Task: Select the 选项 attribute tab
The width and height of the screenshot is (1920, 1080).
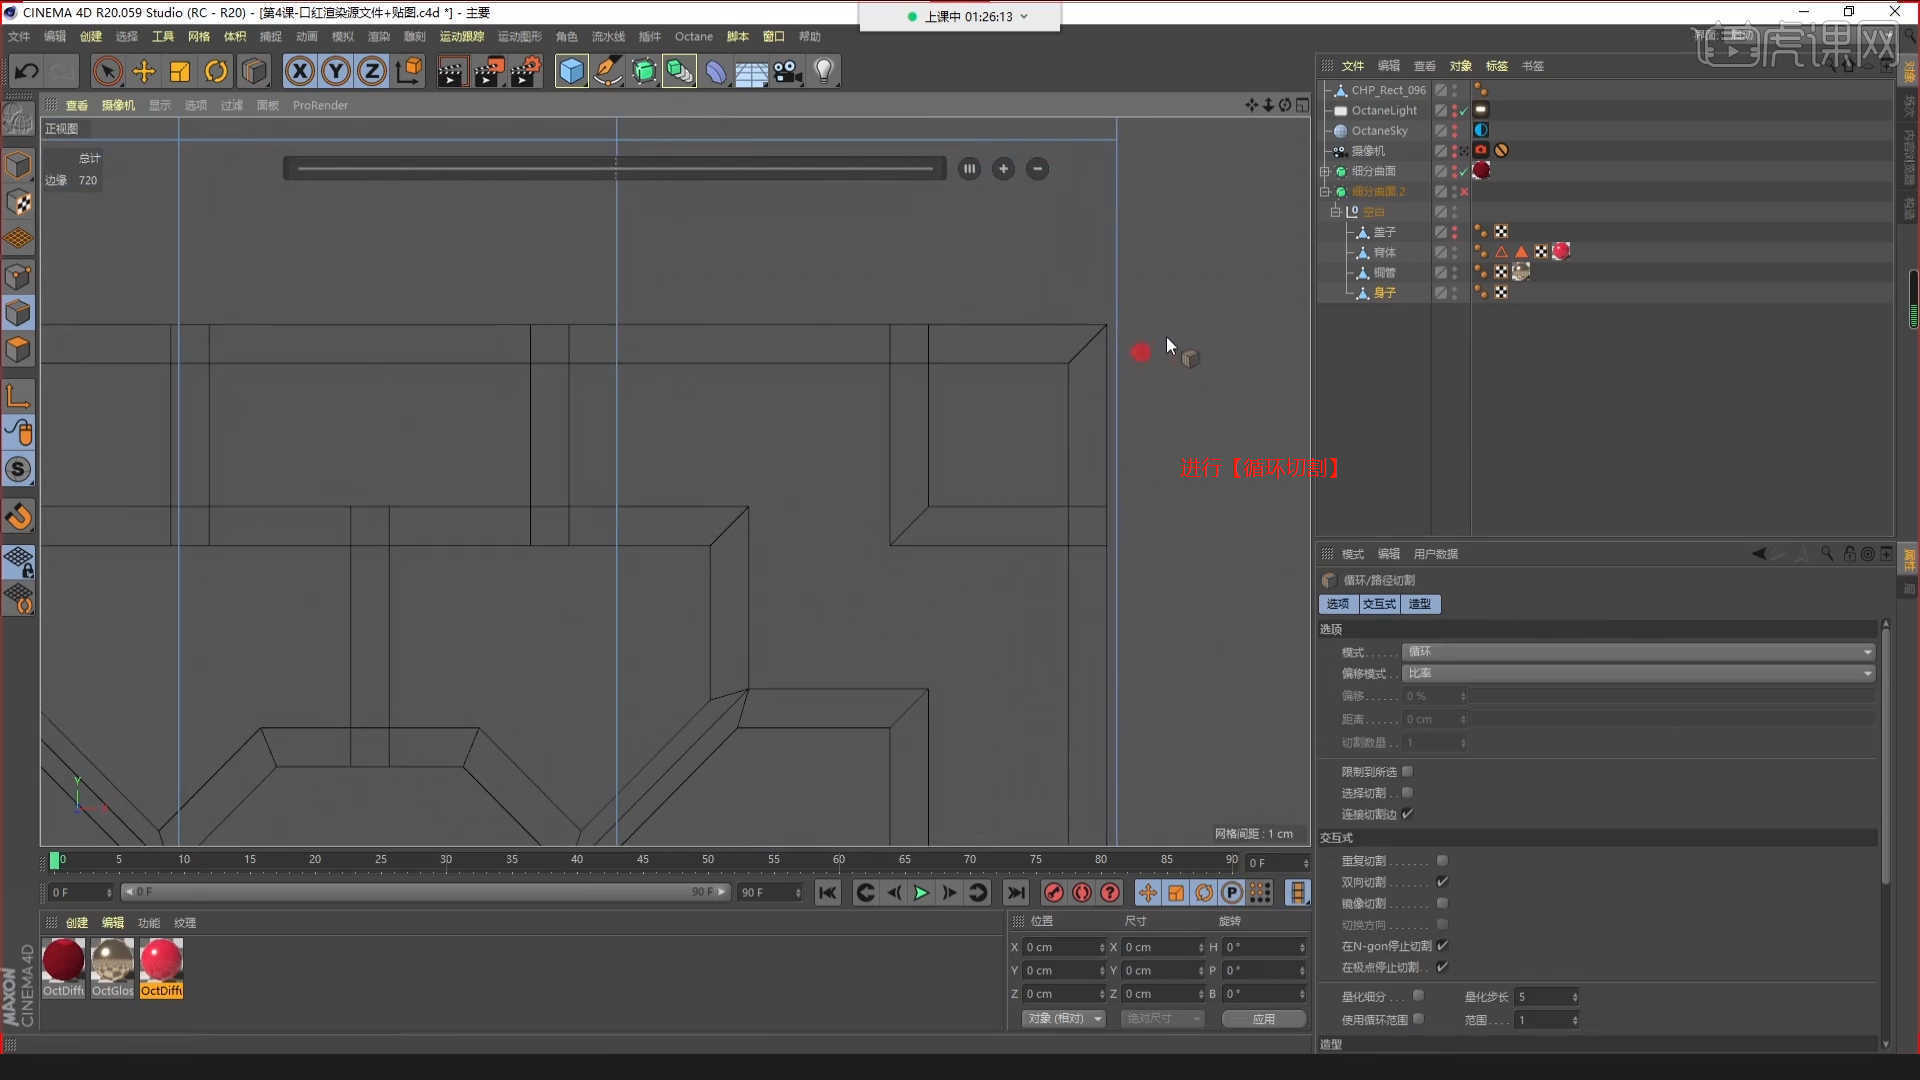Action: [x=1338, y=604]
